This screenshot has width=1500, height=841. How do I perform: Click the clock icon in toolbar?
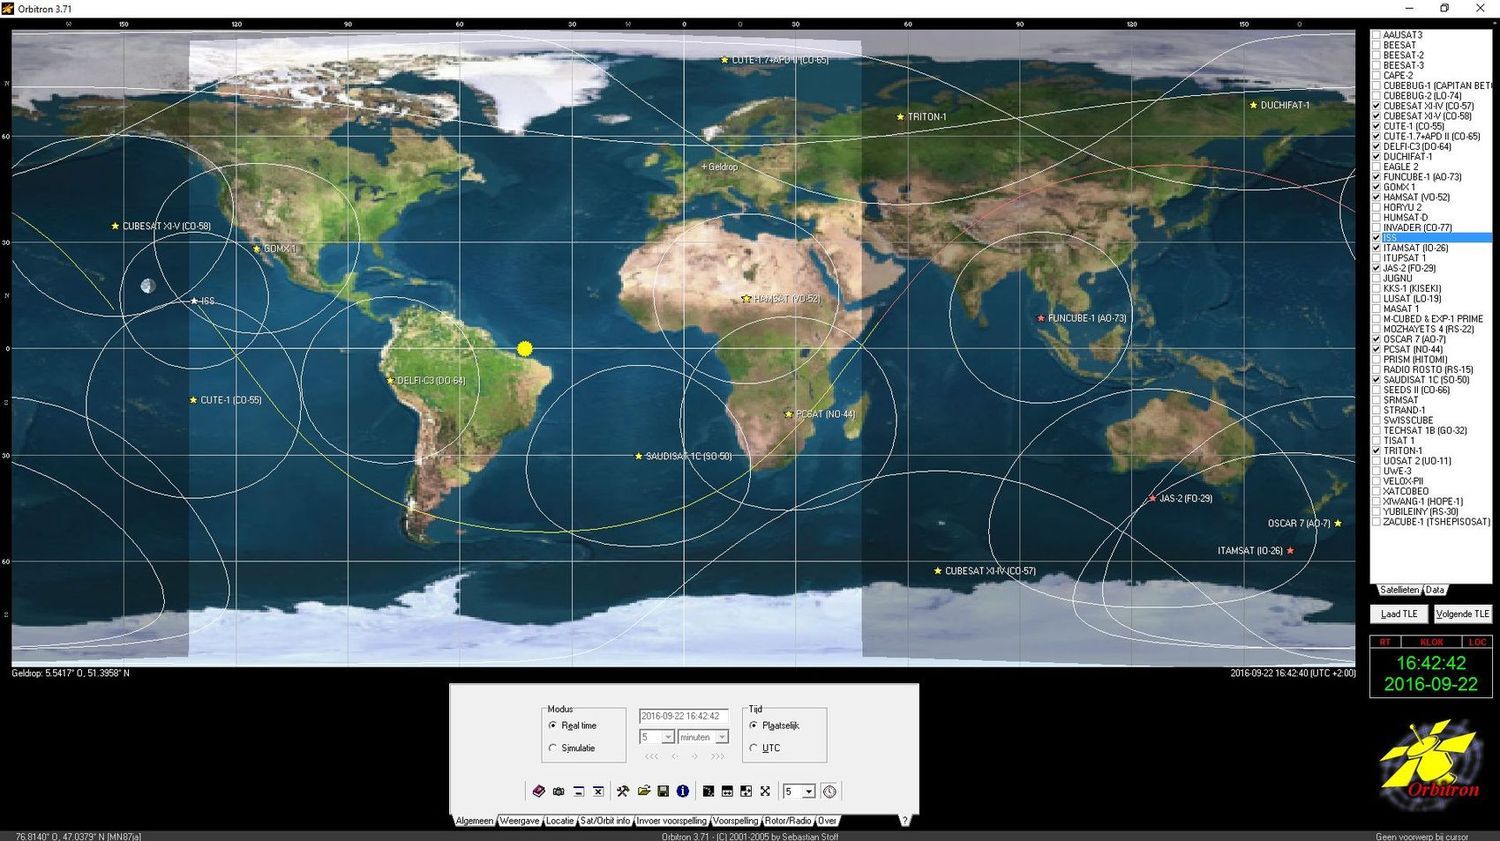(829, 791)
